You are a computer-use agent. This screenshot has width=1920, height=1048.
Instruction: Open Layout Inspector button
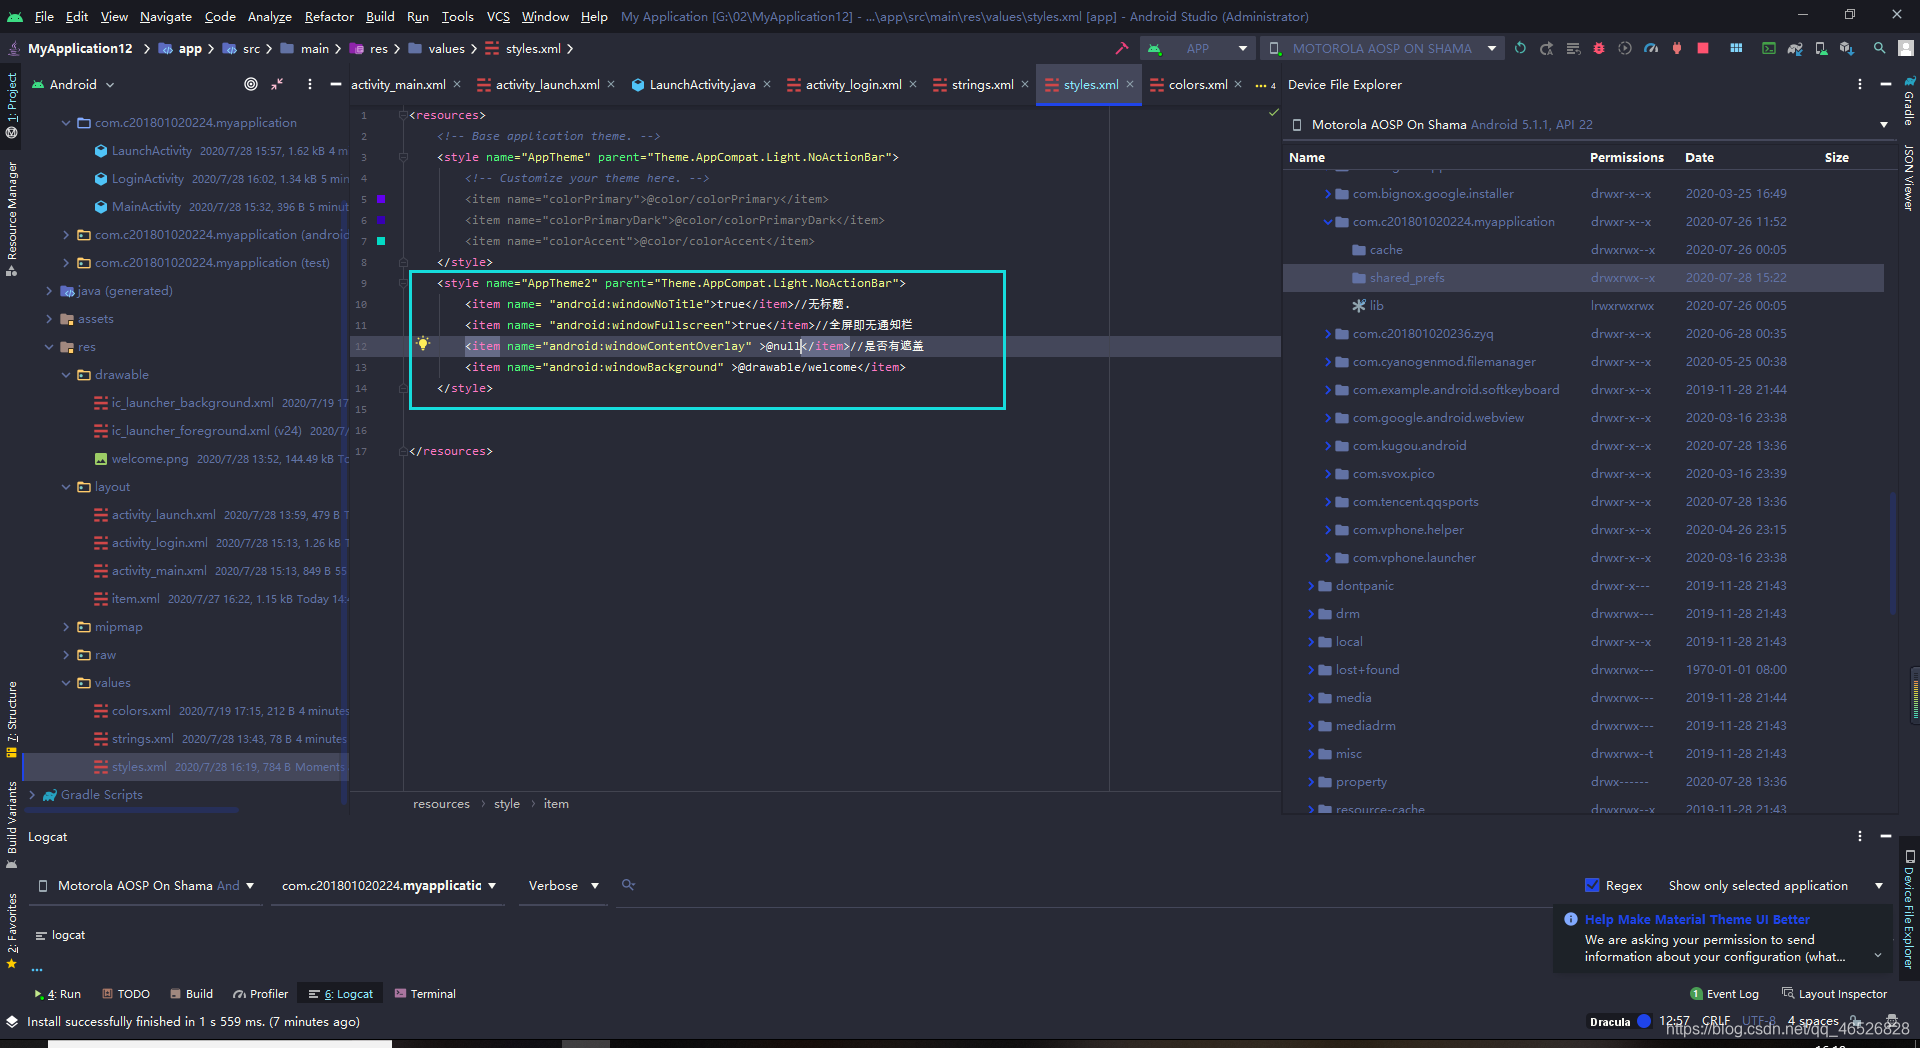click(1834, 993)
